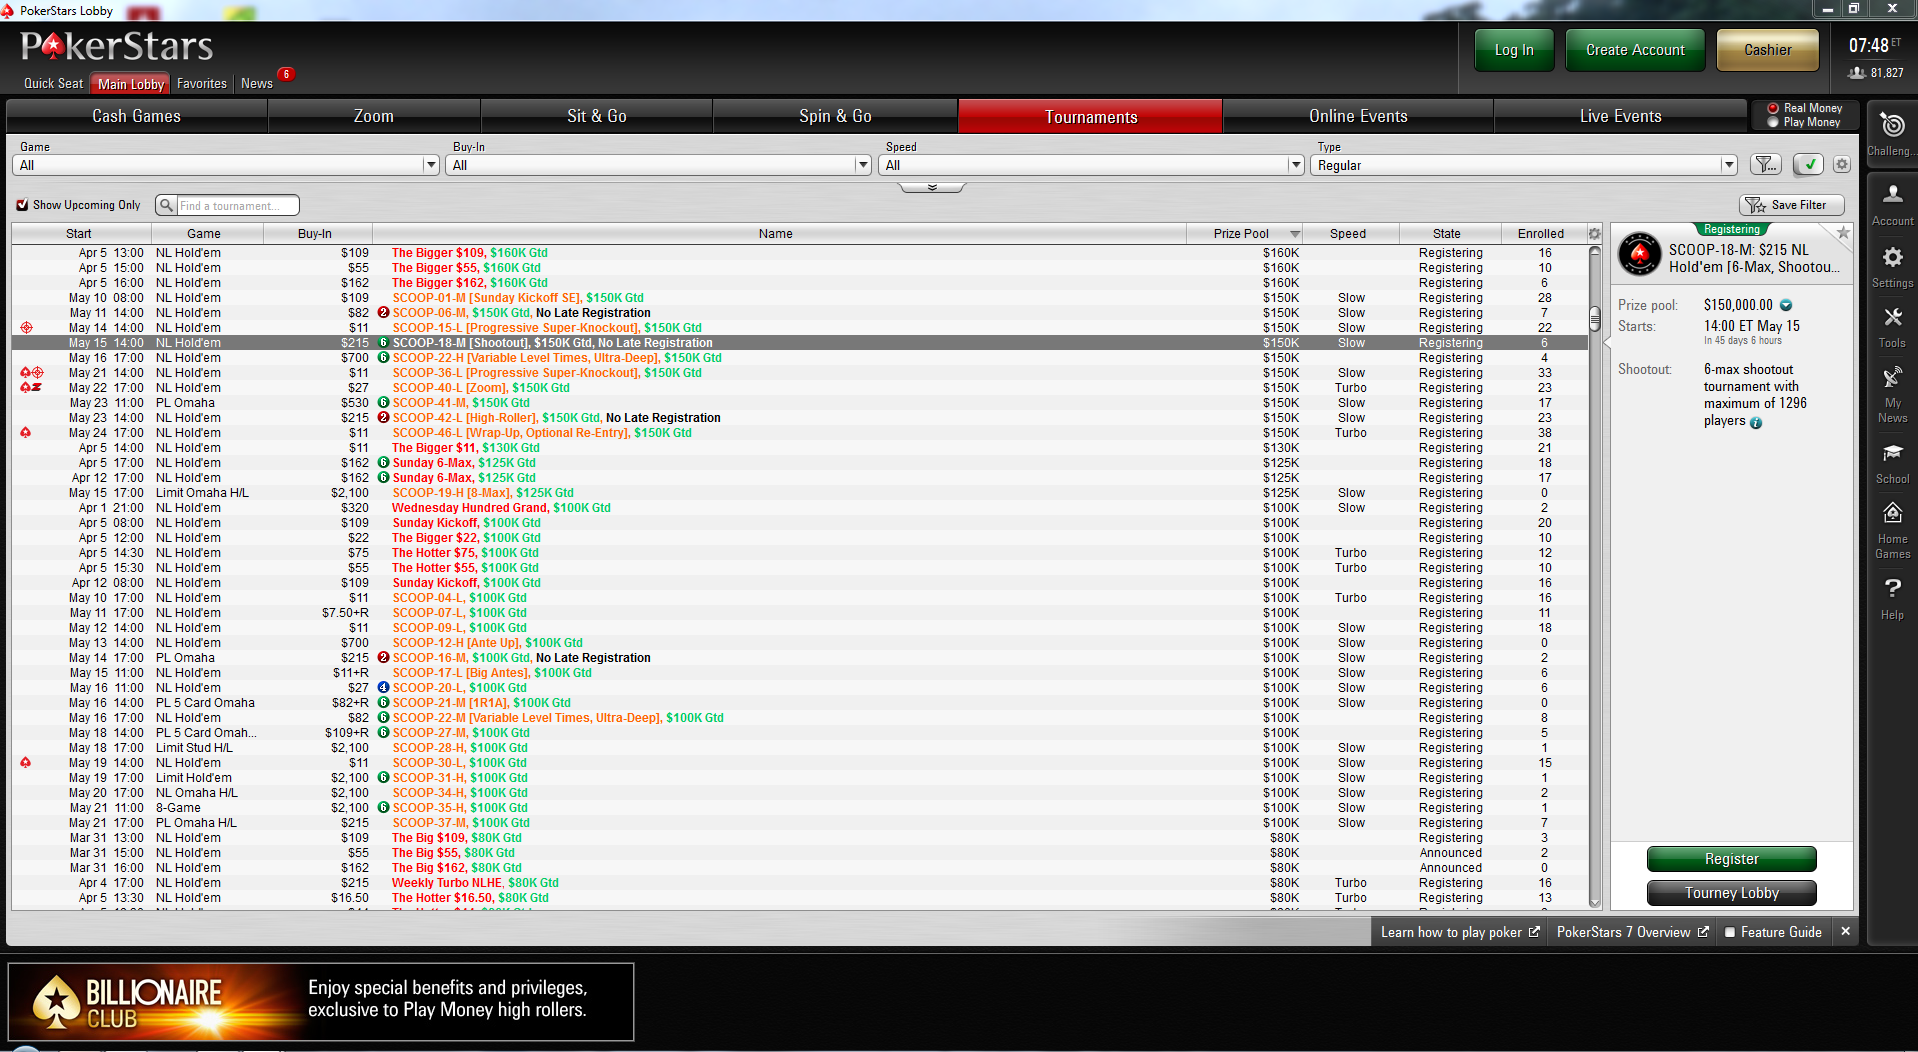
Task: Open the Online Events tab
Action: [x=1358, y=116]
